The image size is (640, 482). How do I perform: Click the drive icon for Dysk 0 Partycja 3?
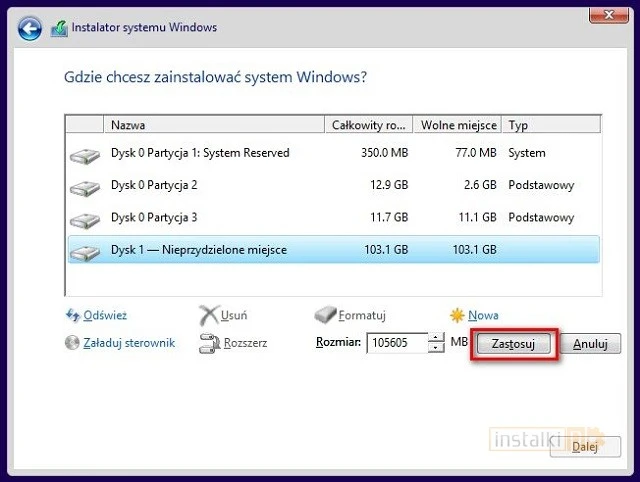(x=85, y=220)
